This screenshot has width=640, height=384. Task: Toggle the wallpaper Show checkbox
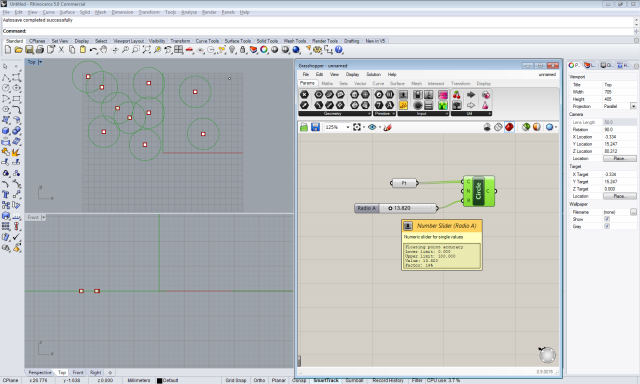click(x=607, y=219)
